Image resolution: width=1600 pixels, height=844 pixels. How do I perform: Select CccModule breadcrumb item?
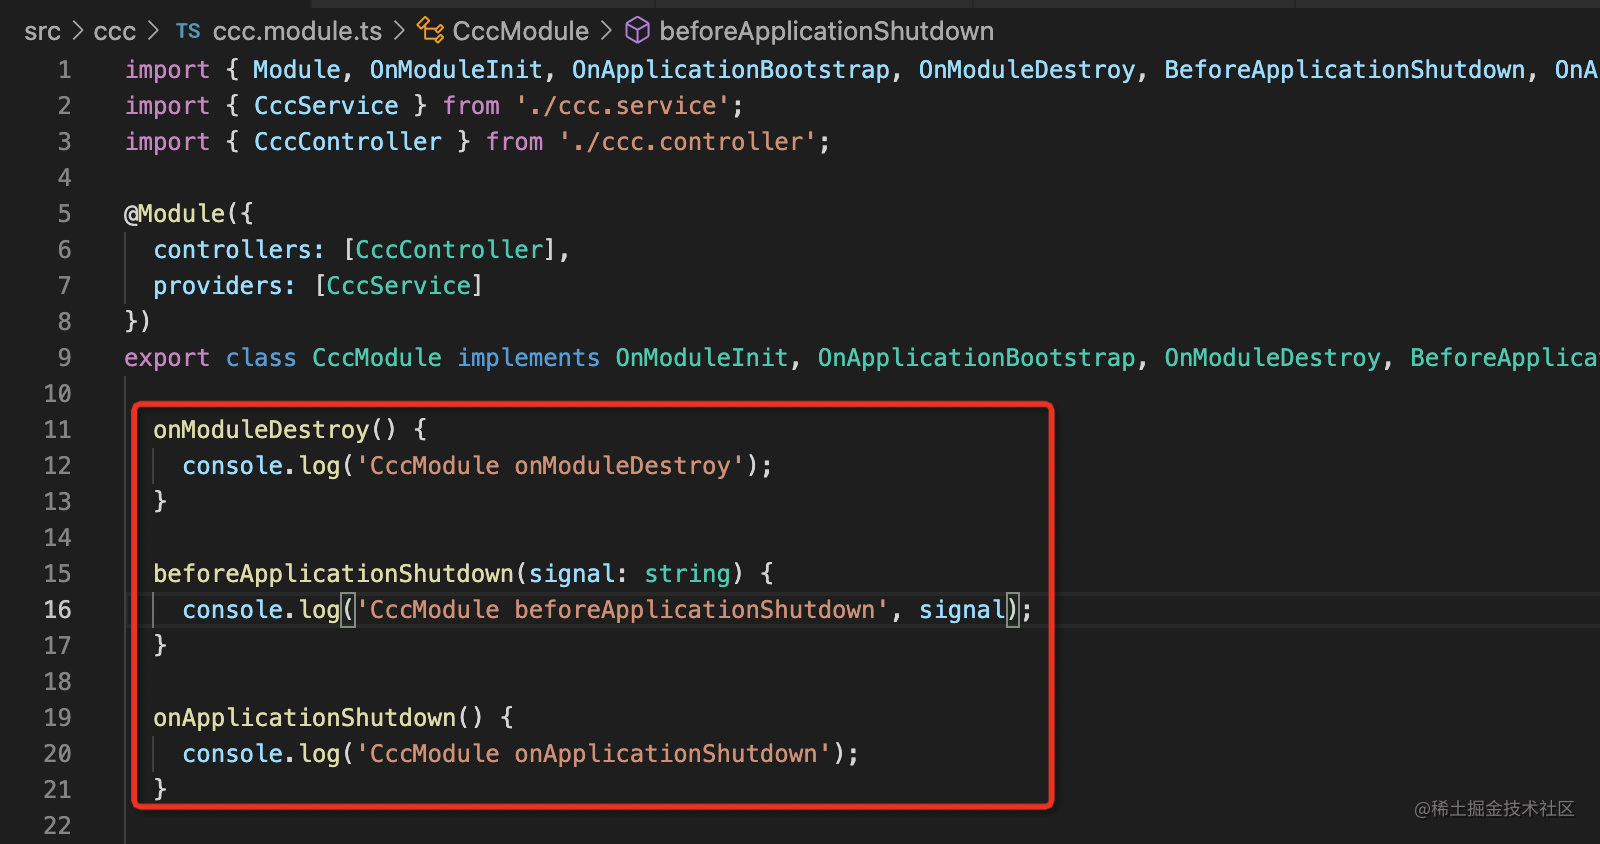coord(520,31)
